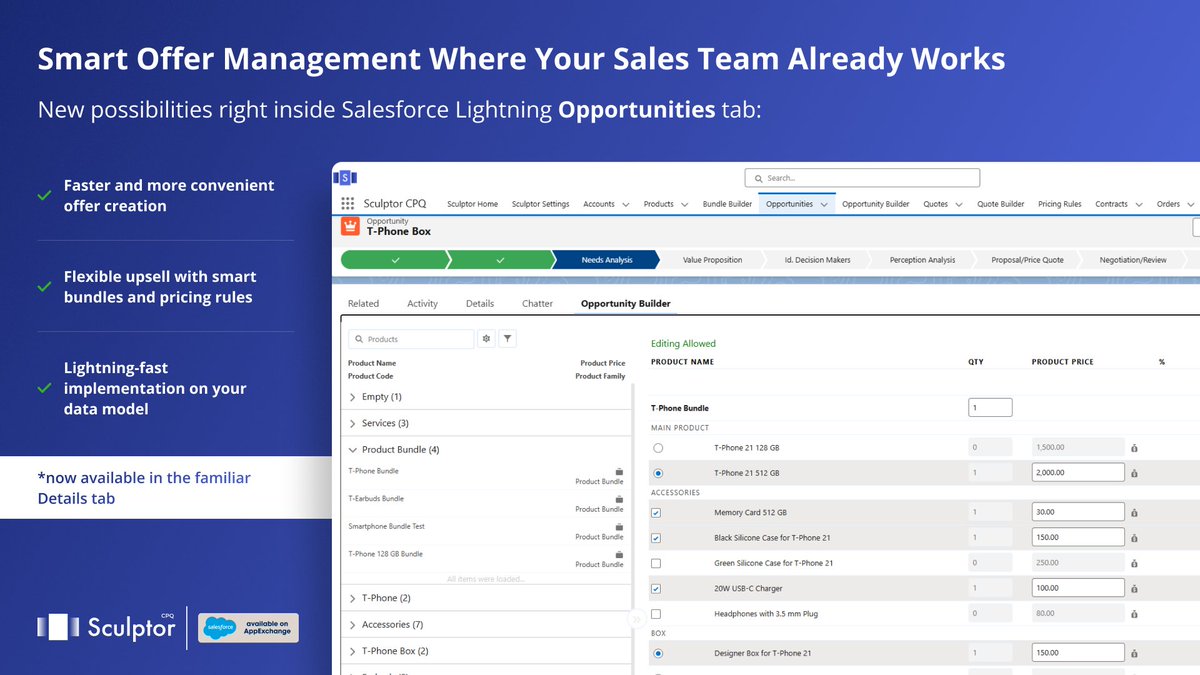The image size is (1200, 675).
Task: Select the Perception Analysis stage
Action: point(922,260)
